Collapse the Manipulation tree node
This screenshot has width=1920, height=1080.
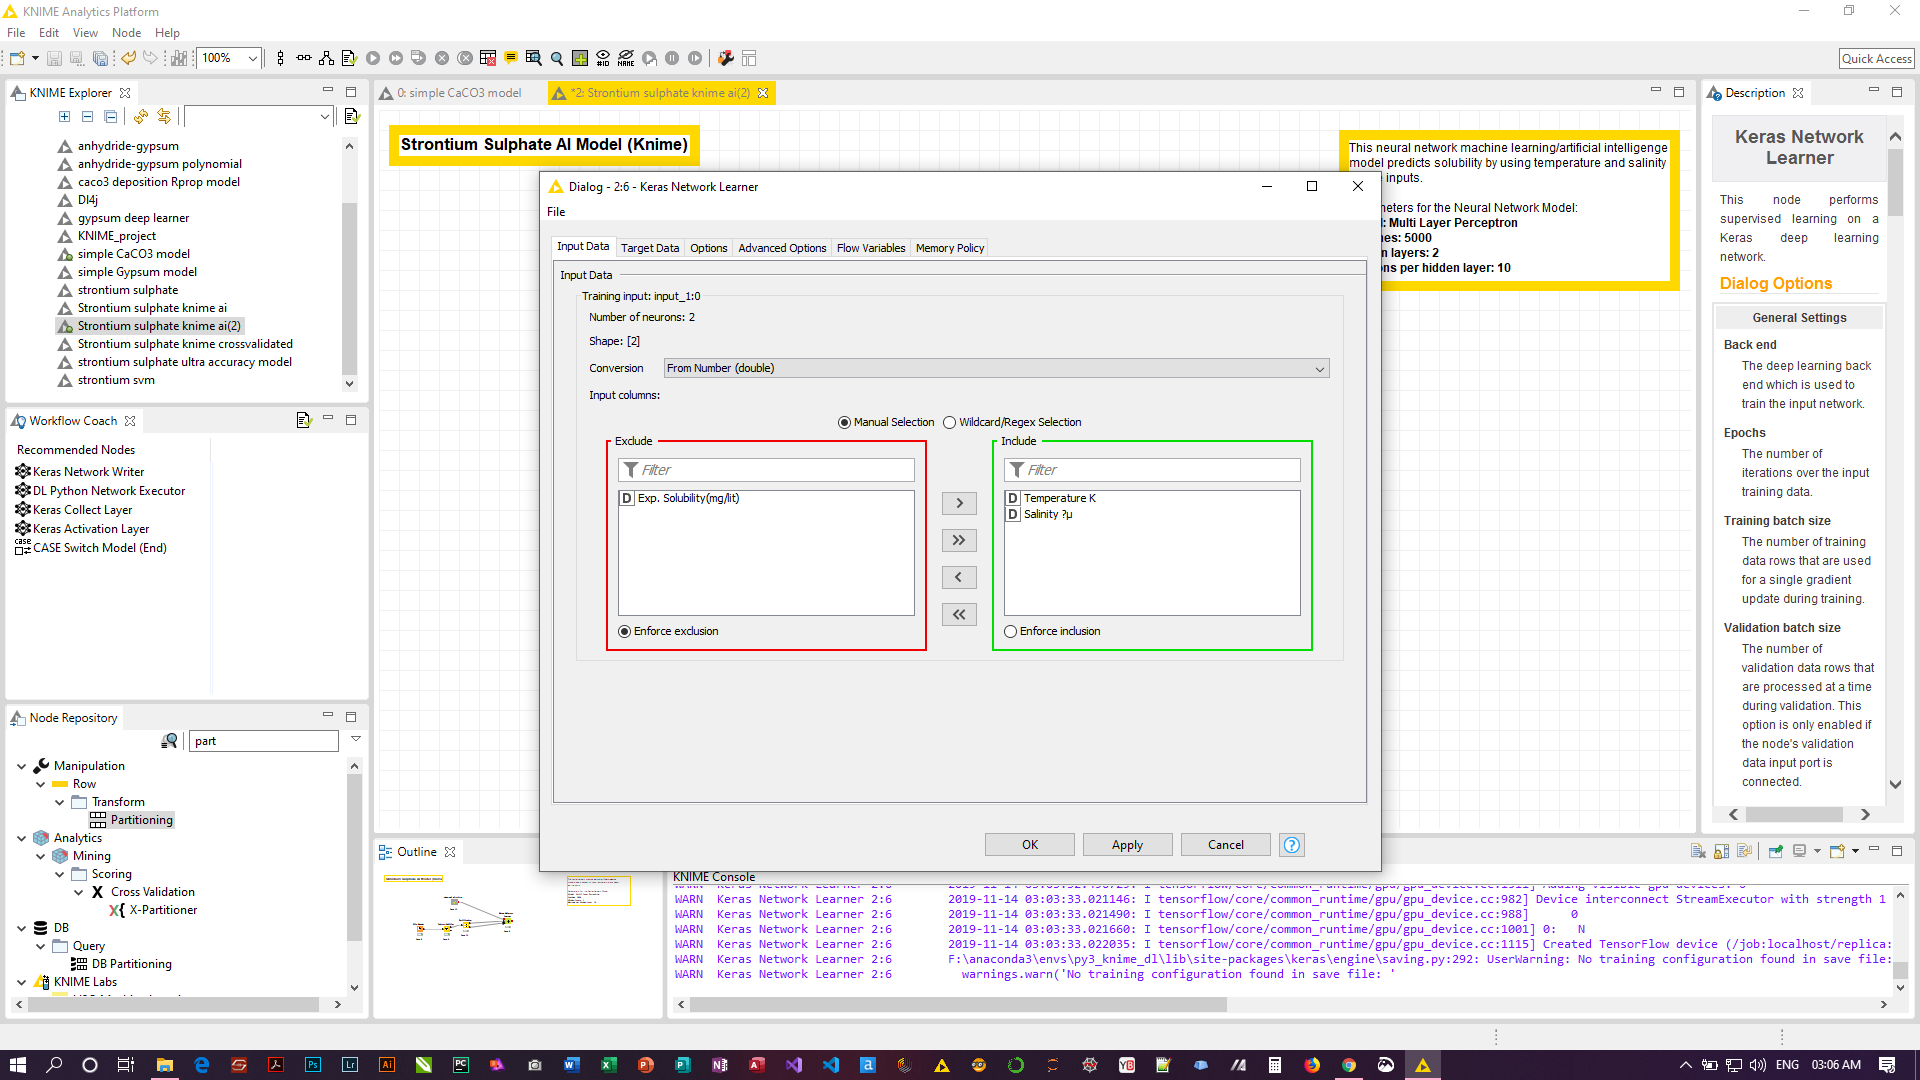click(x=22, y=766)
